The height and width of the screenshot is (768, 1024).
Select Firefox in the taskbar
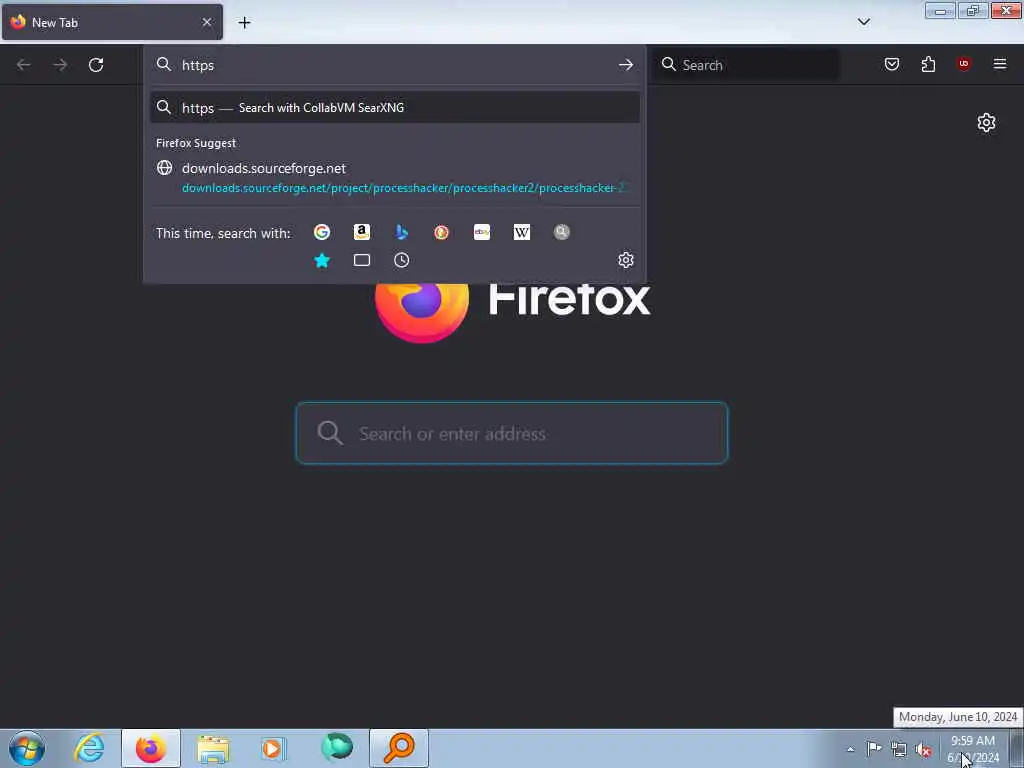coord(150,748)
